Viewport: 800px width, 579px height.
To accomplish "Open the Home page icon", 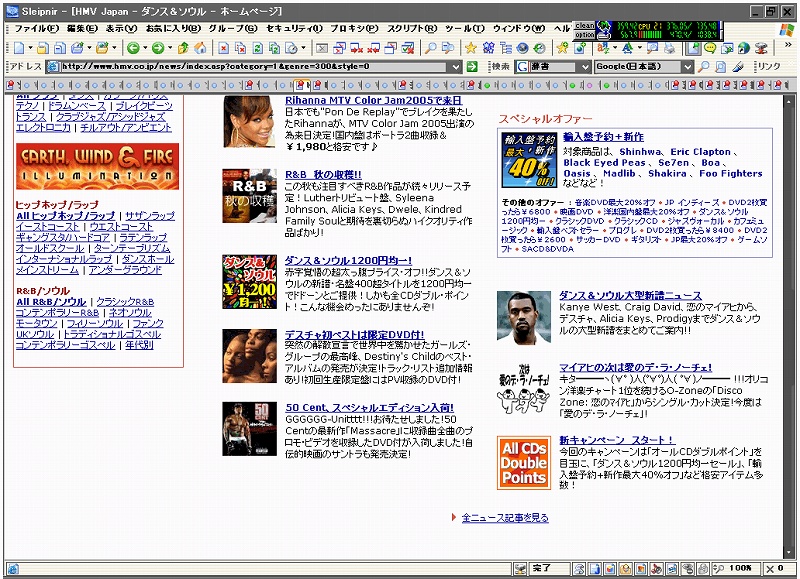I will pyautogui.click(x=200, y=48).
